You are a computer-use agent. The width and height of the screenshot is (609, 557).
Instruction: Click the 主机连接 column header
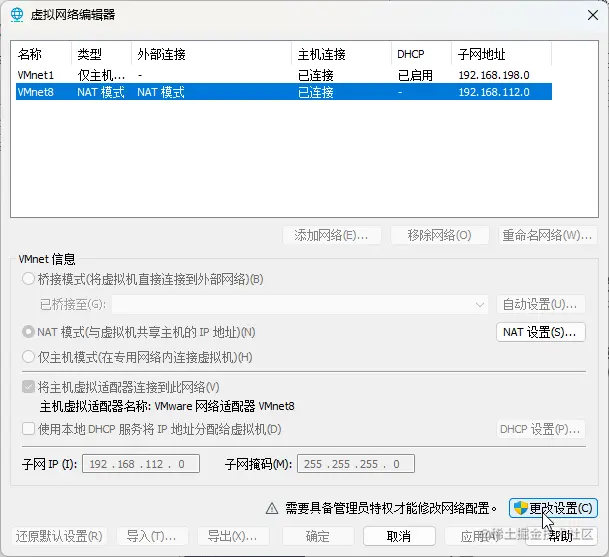[341, 54]
